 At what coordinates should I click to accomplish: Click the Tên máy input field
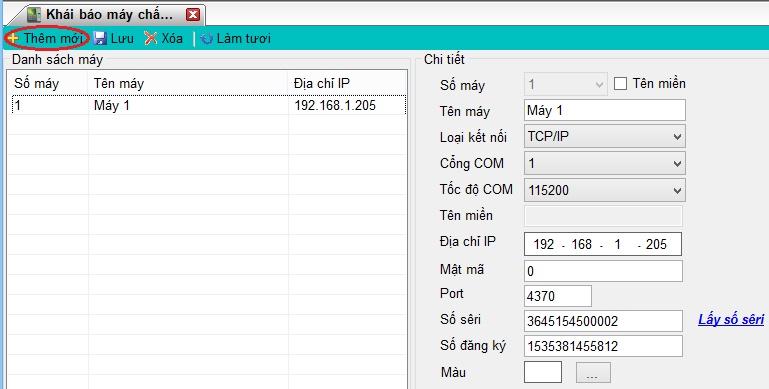[x=604, y=110]
